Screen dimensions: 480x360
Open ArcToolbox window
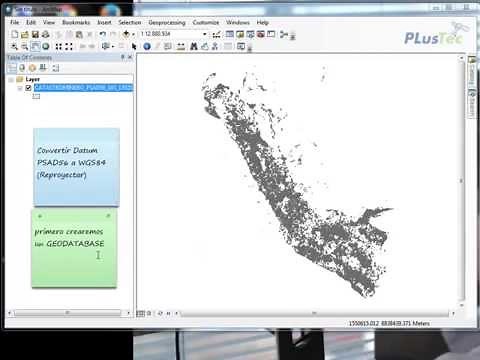[x=261, y=34]
